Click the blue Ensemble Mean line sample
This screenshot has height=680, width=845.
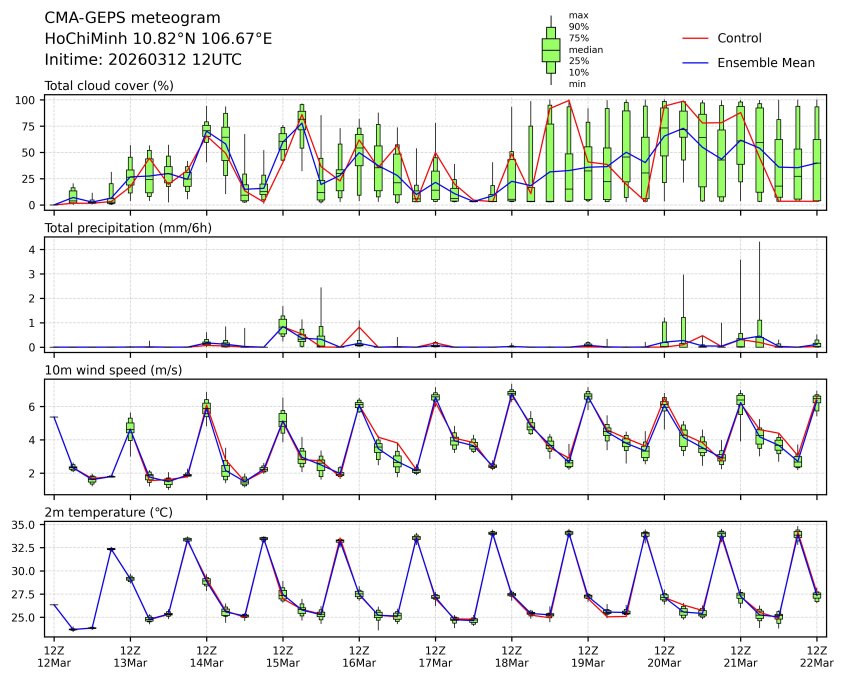pos(695,62)
